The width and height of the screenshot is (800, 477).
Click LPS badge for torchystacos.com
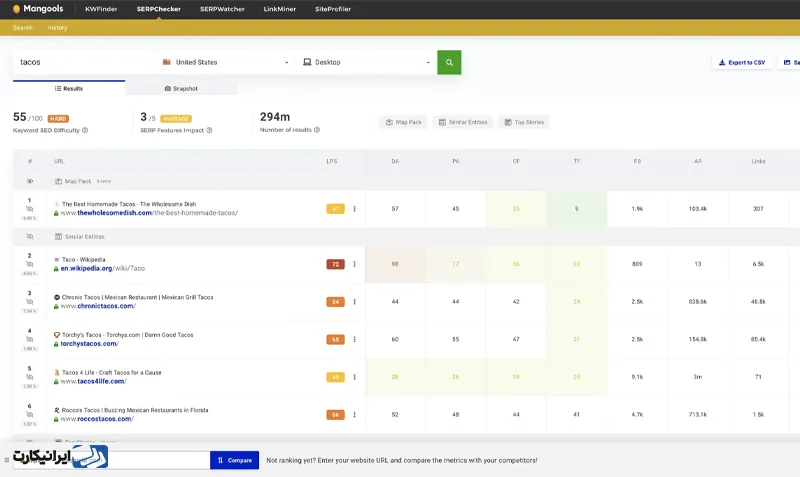335,339
